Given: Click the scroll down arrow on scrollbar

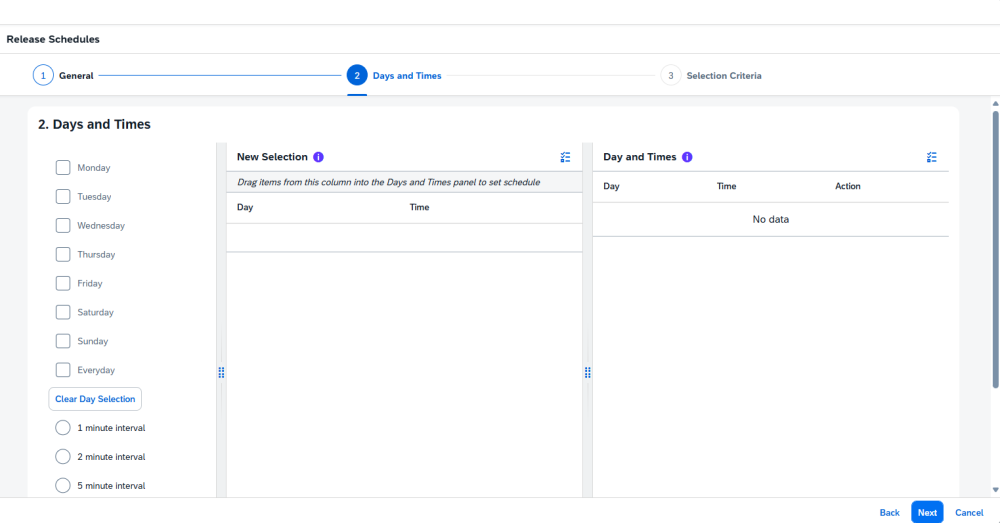Looking at the screenshot, I should click(995, 489).
